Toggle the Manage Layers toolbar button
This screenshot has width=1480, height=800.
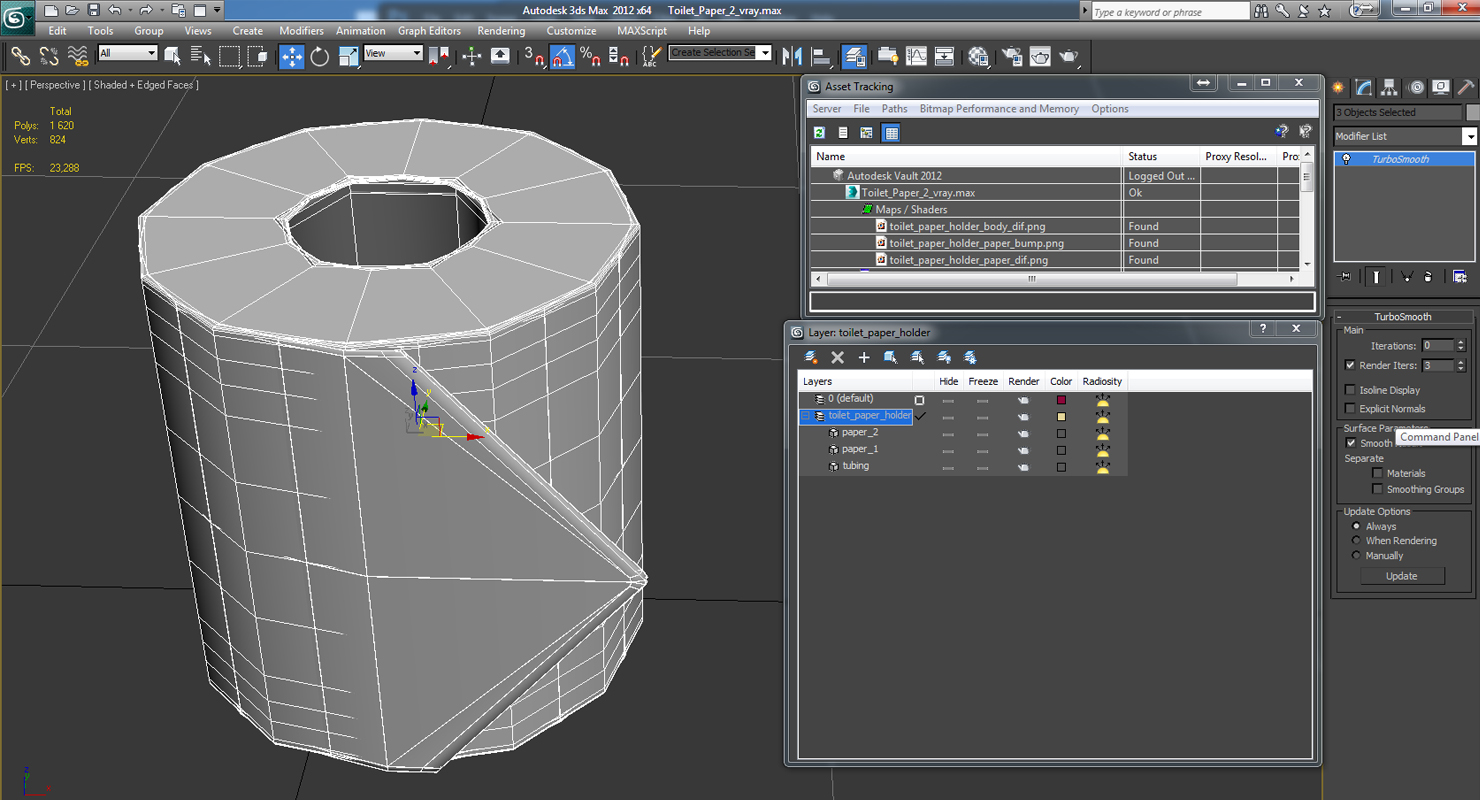854,56
